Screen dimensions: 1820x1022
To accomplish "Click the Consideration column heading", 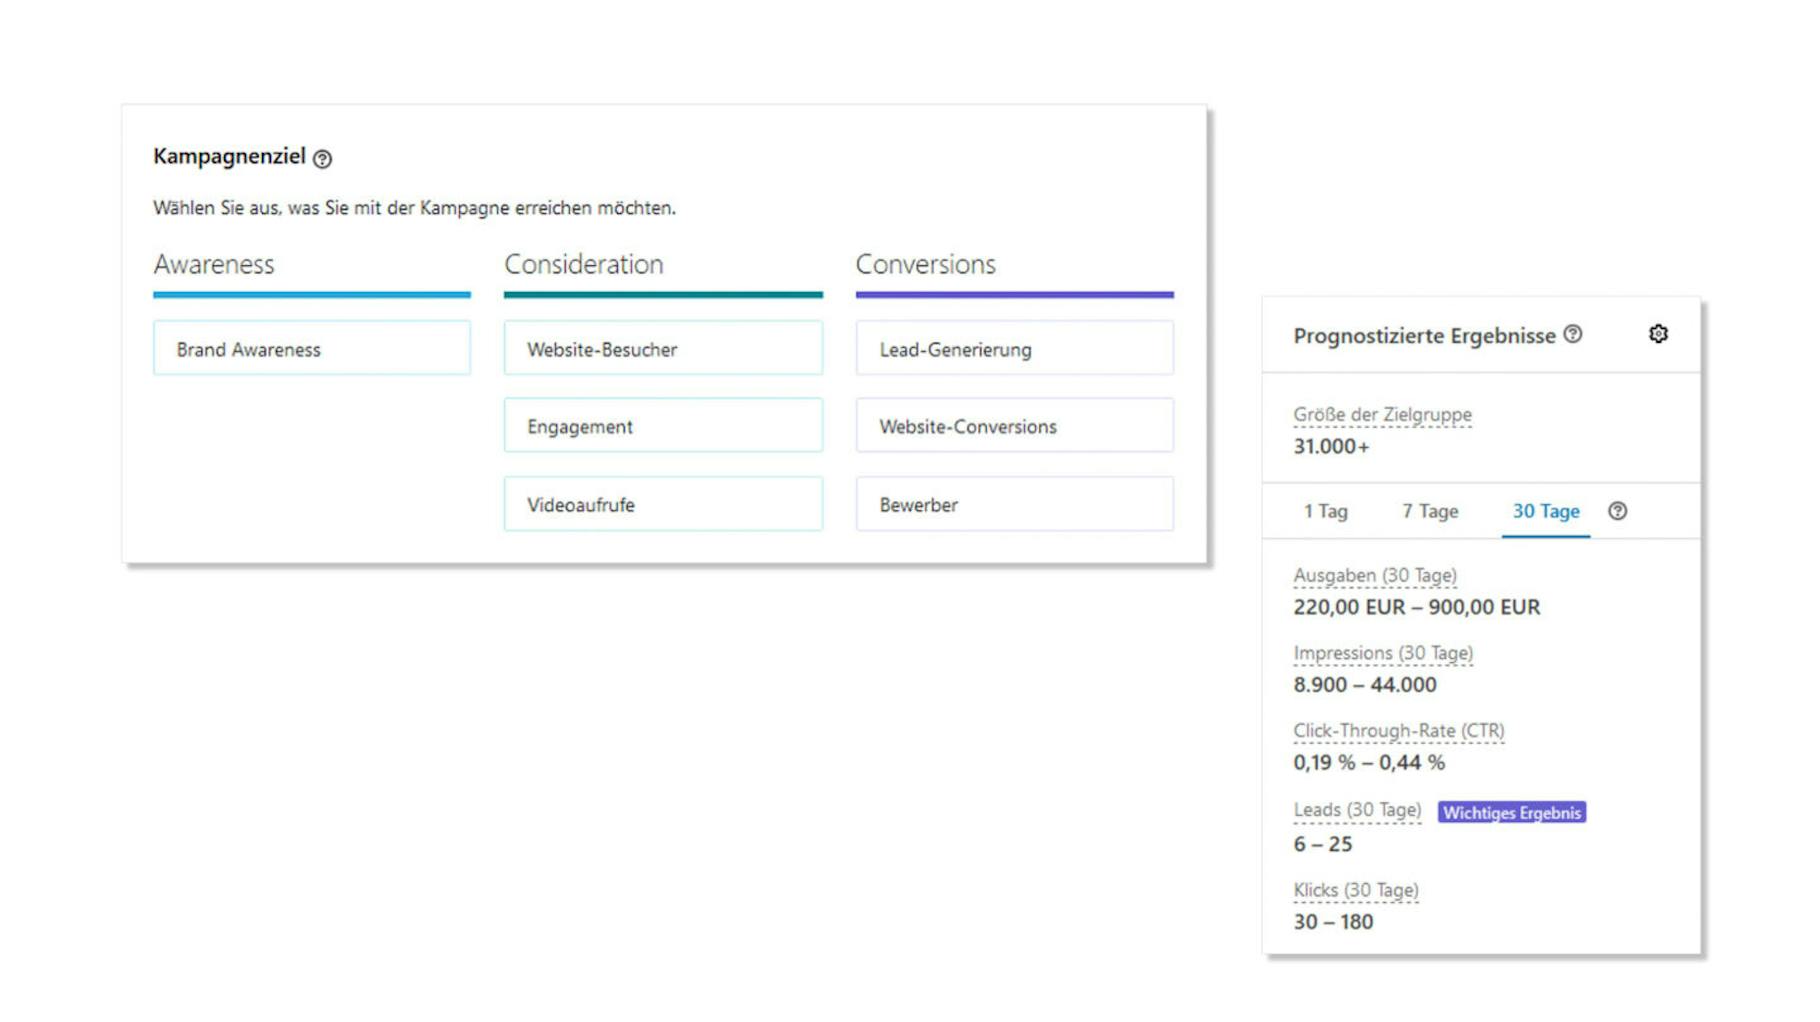I will 584,264.
